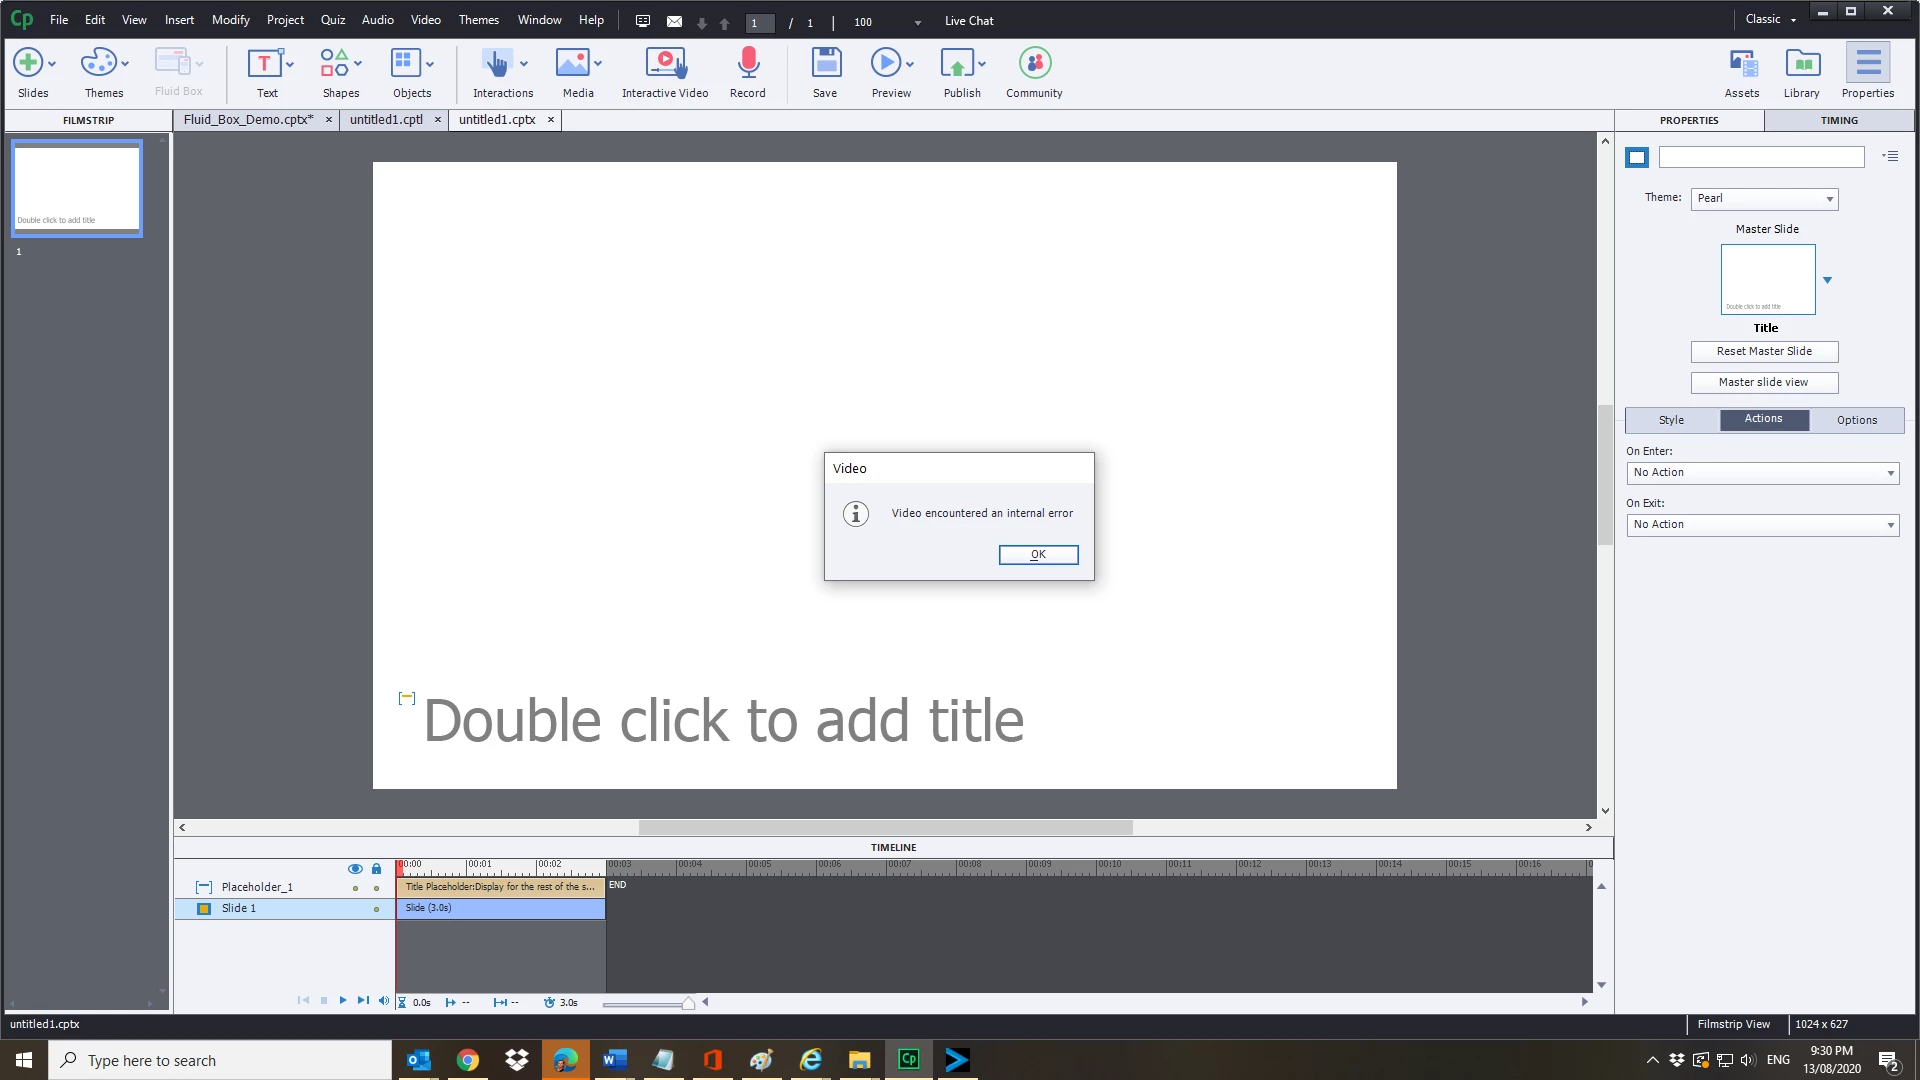Toggle show/hide all items eye in timeline

(355, 869)
